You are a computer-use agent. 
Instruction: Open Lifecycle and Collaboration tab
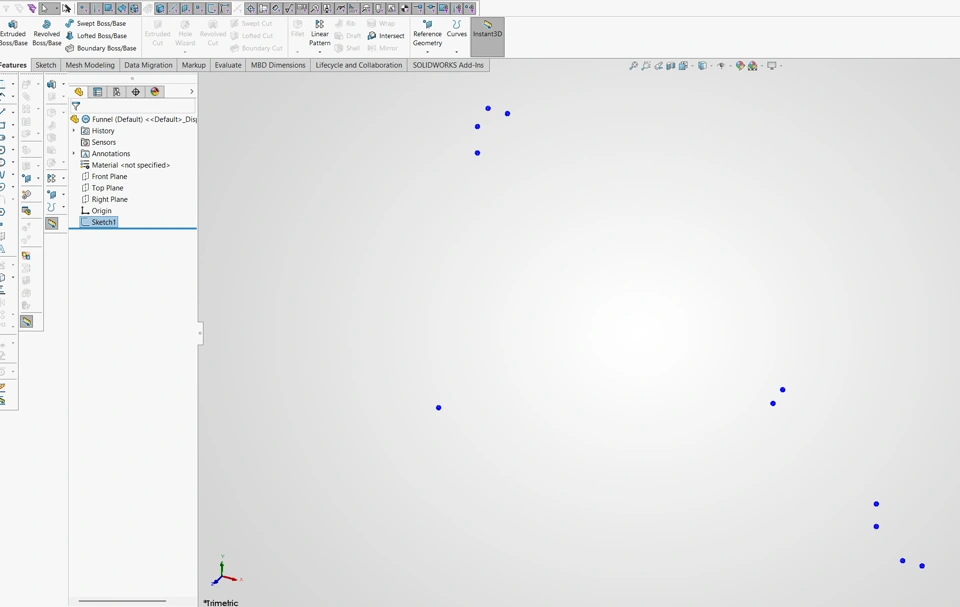point(359,65)
